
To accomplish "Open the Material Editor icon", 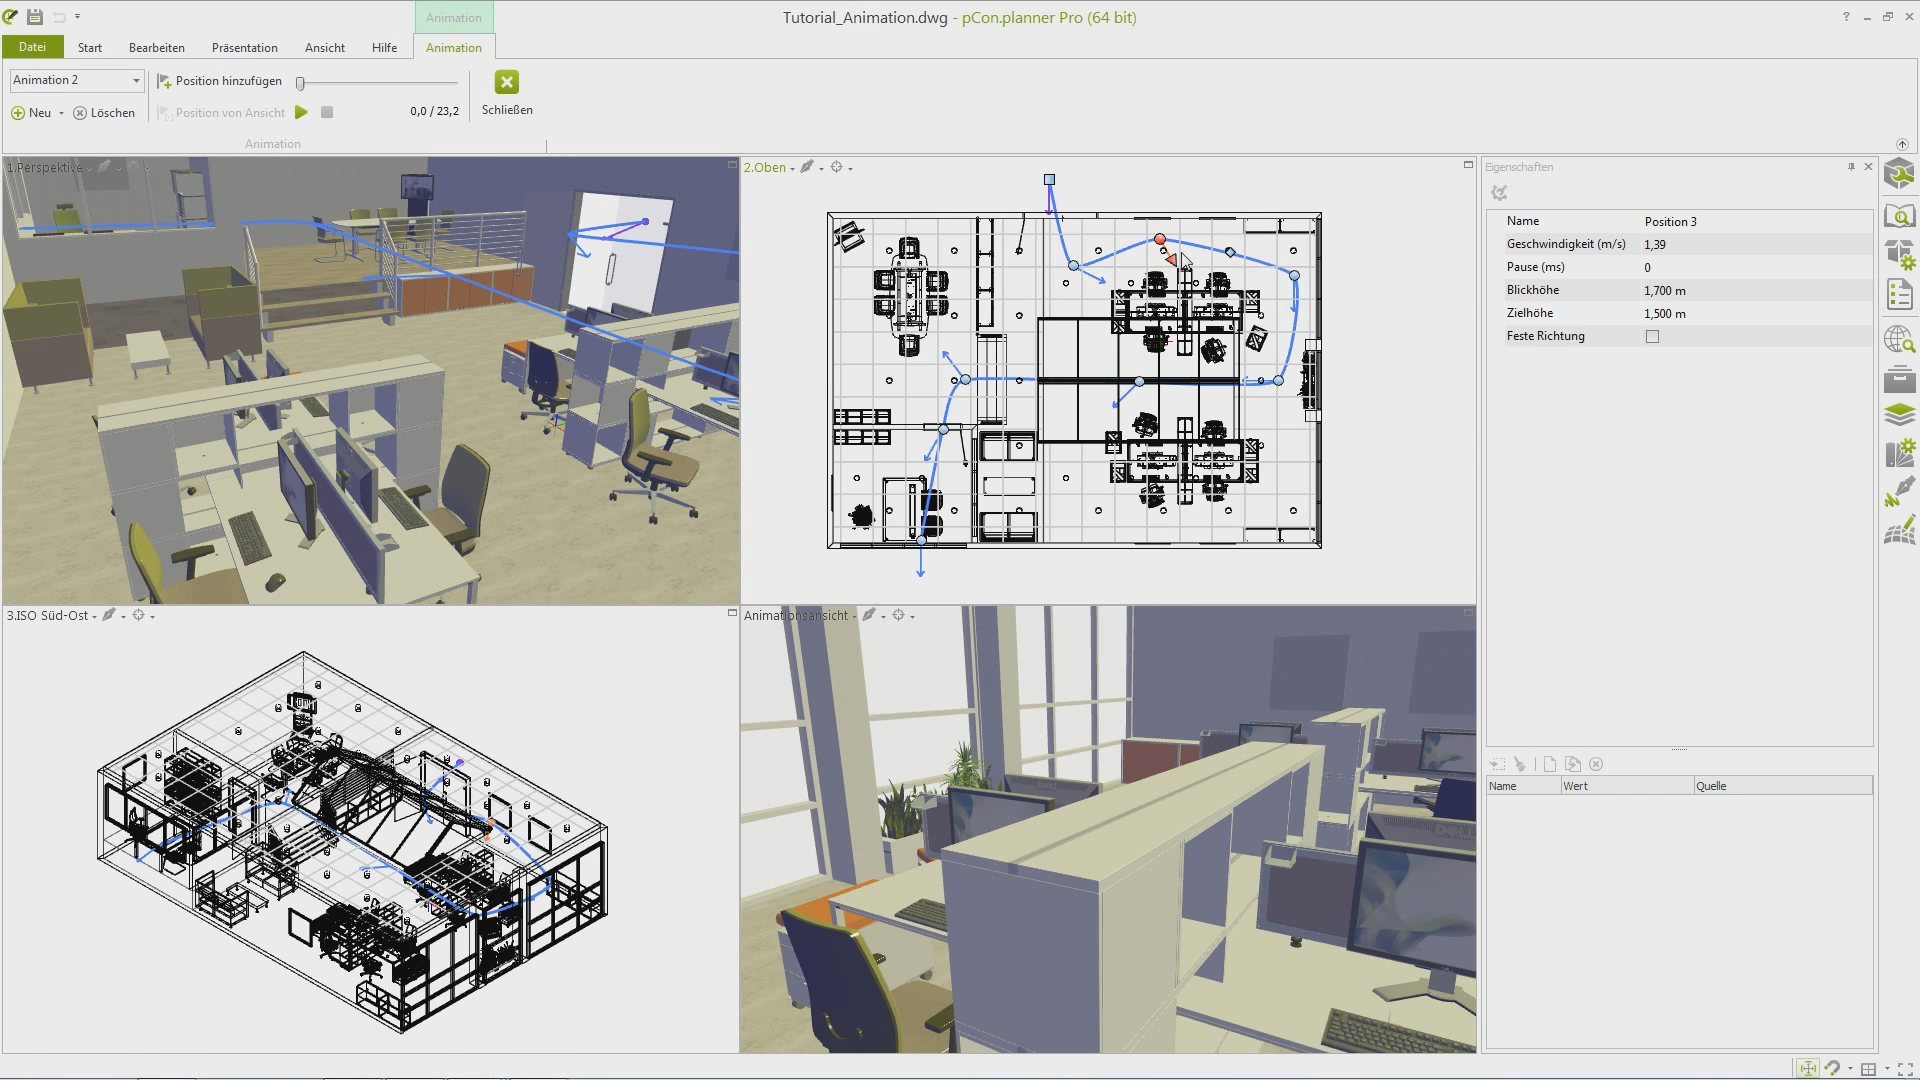I will pos(1900,453).
